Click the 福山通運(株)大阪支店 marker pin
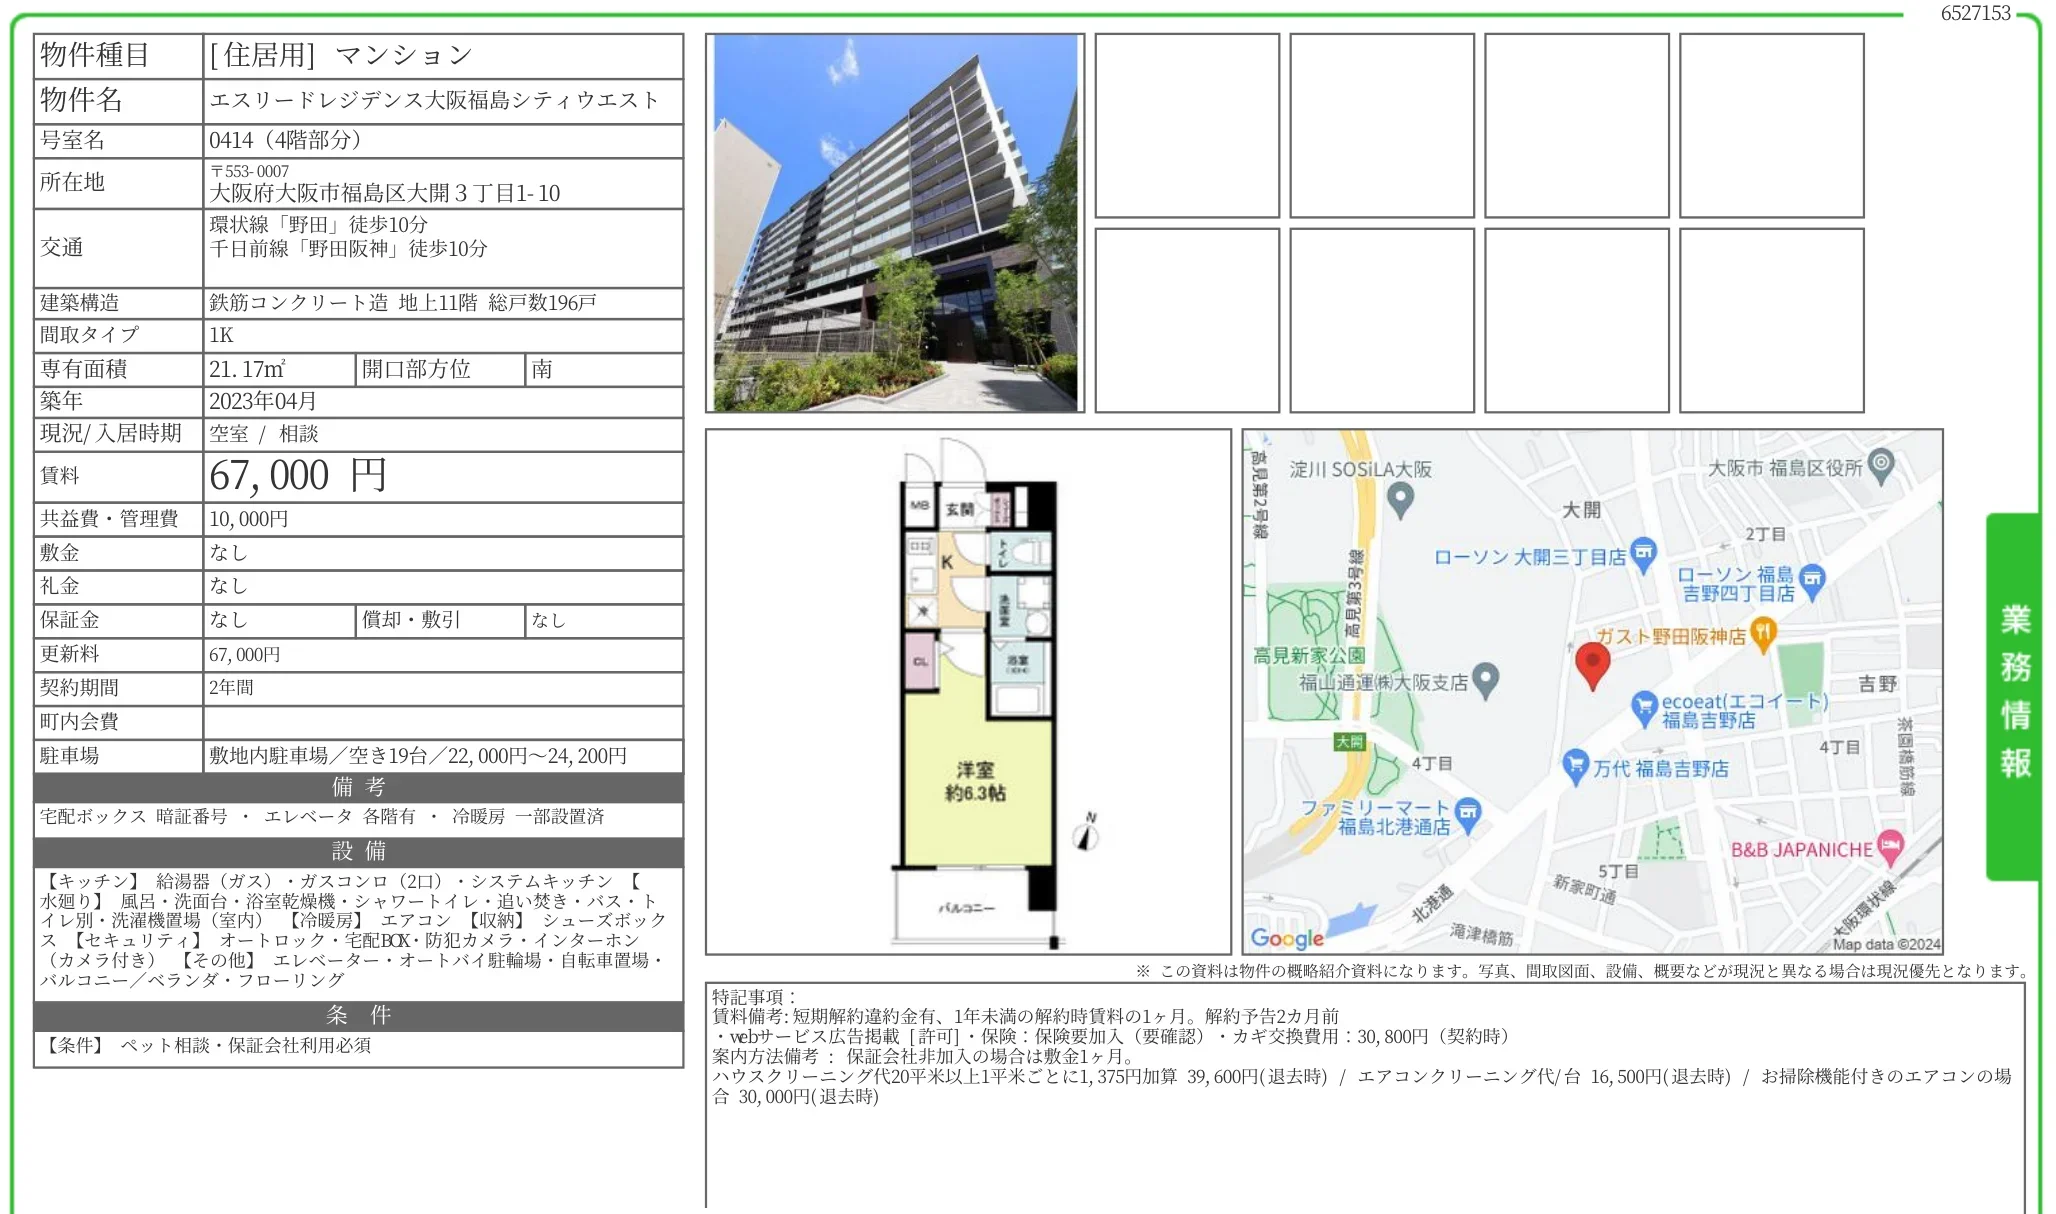 pyautogui.click(x=1486, y=681)
